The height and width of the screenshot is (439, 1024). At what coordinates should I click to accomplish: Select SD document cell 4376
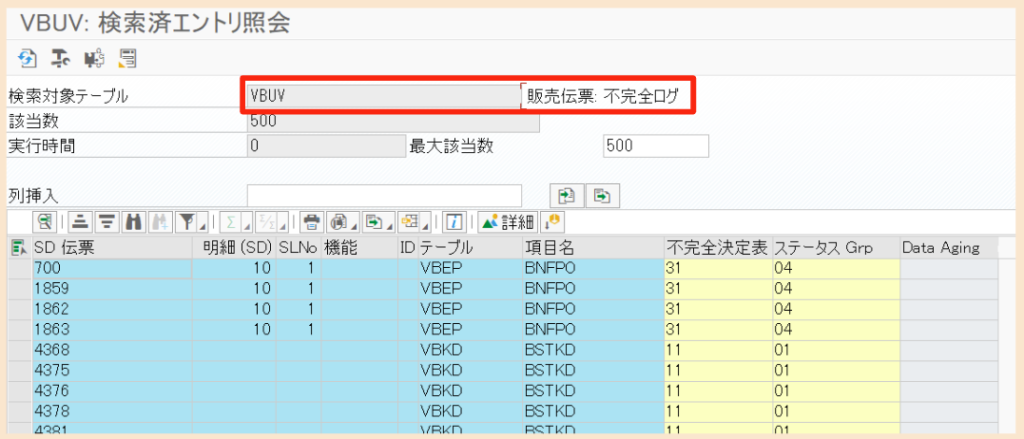(112, 391)
